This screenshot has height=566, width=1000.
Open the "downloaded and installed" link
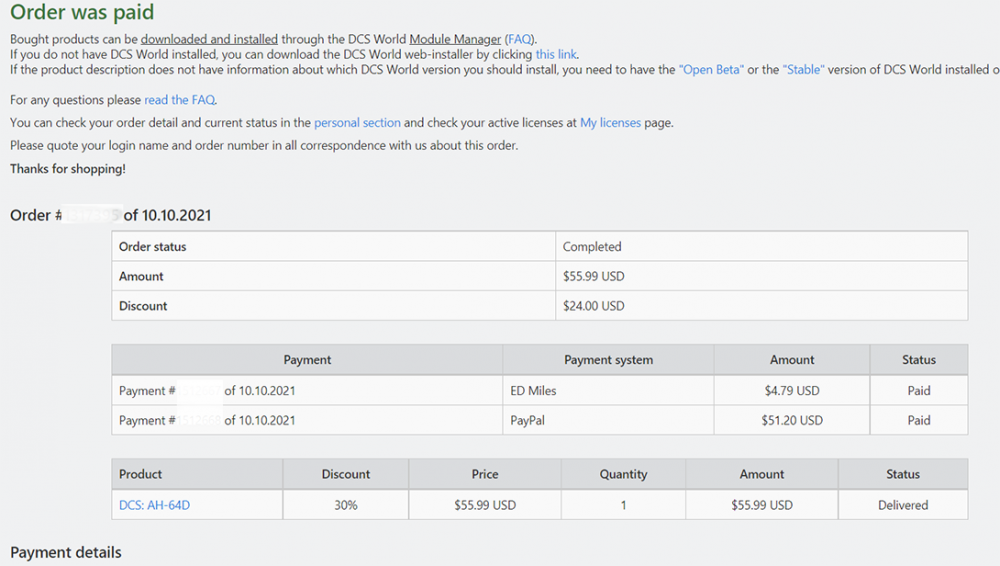[x=209, y=39]
